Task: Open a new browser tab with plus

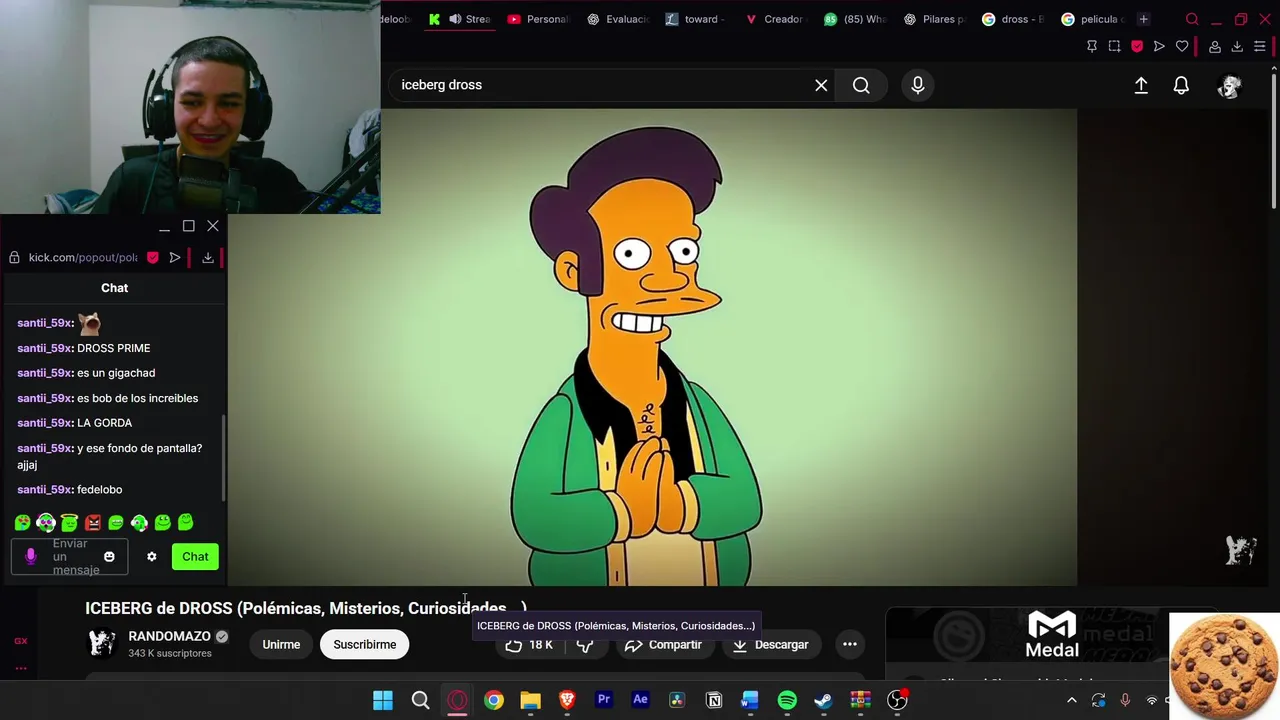Action: pos(1144,19)
